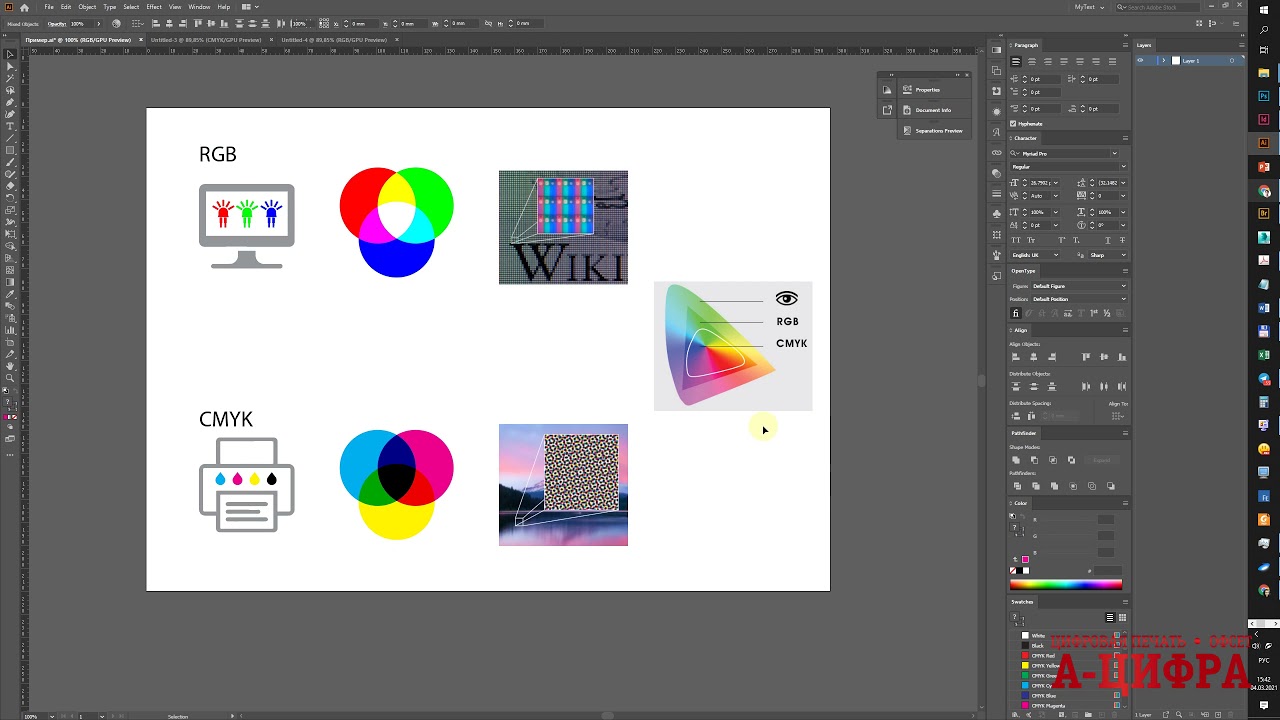Select the Pen tool in toolbar

10,102
